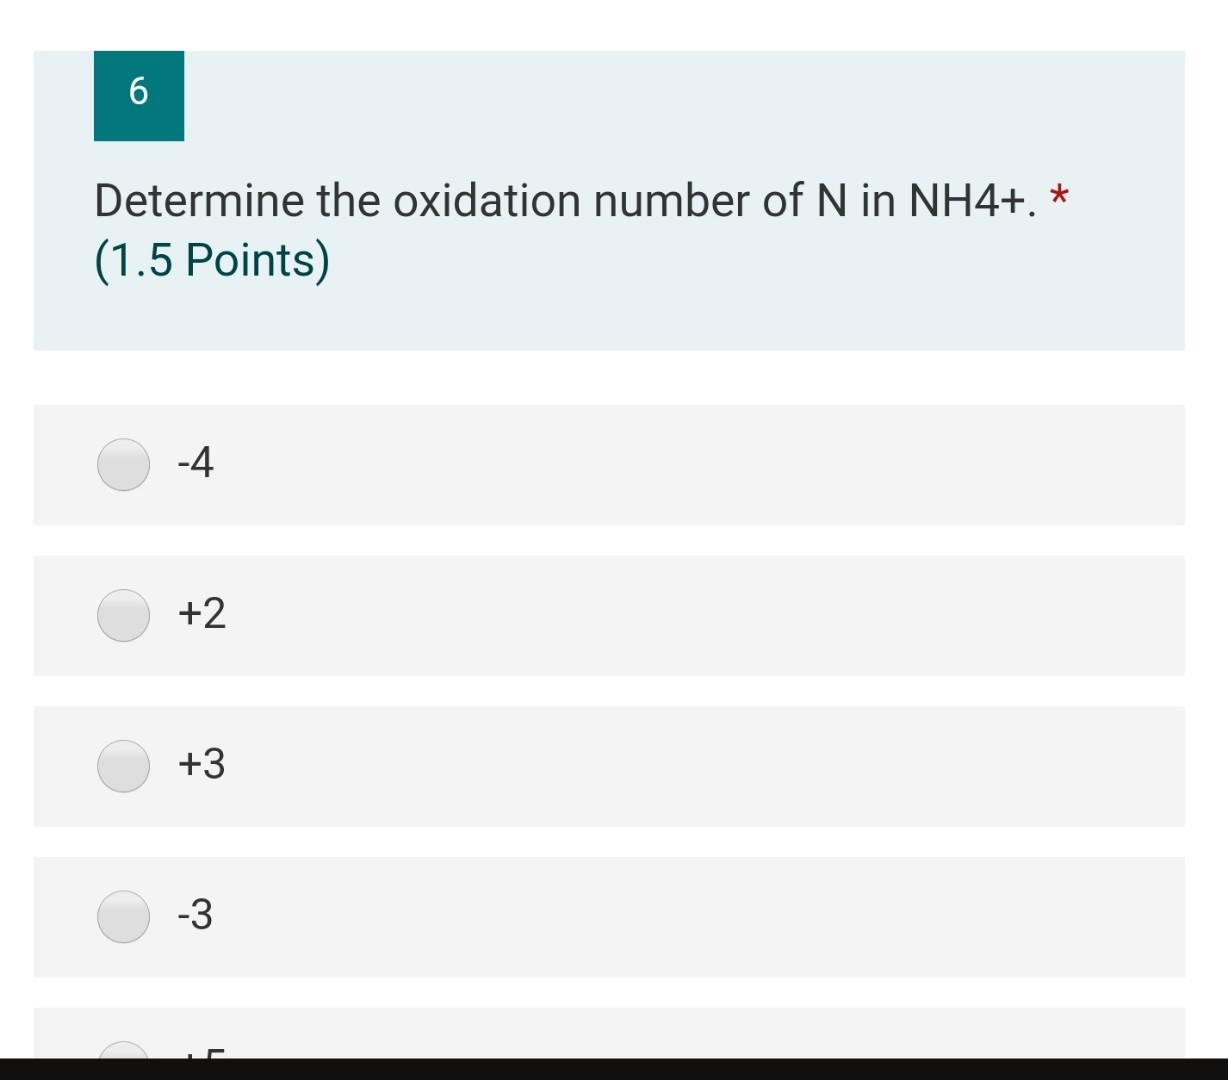Click the empty circle beside -3

tap(123, 914)
